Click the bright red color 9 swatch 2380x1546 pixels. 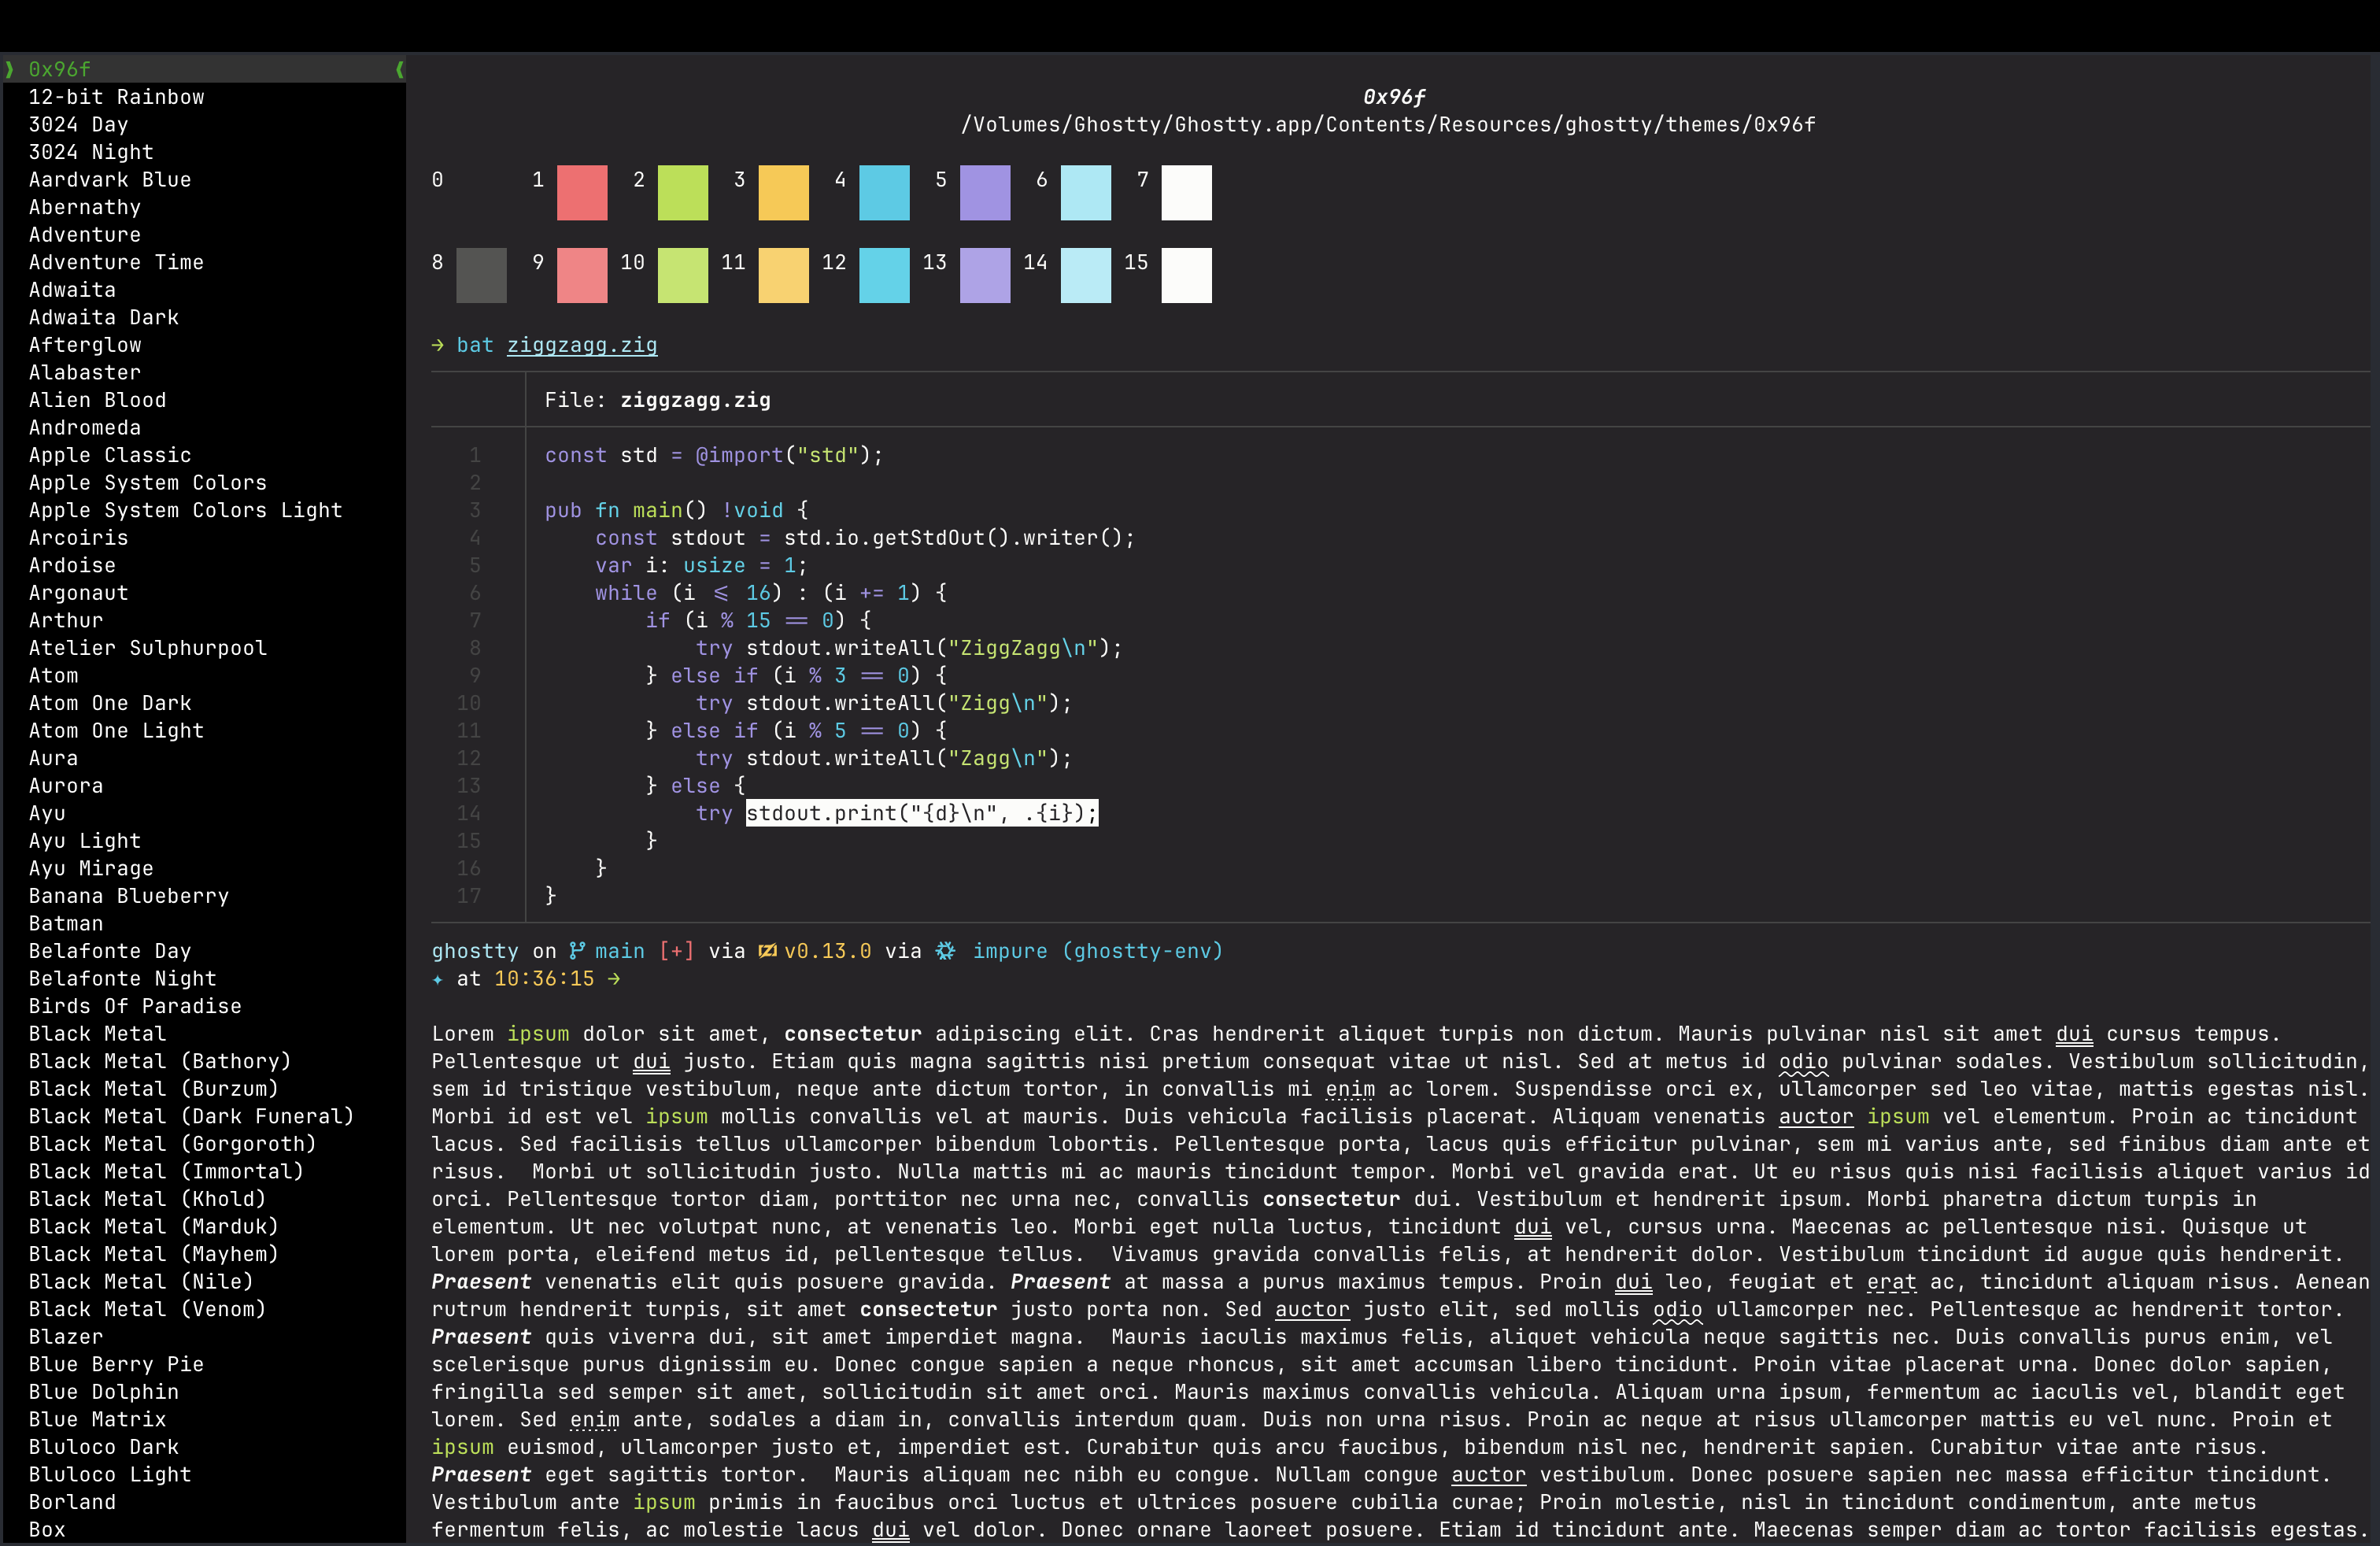582,275
